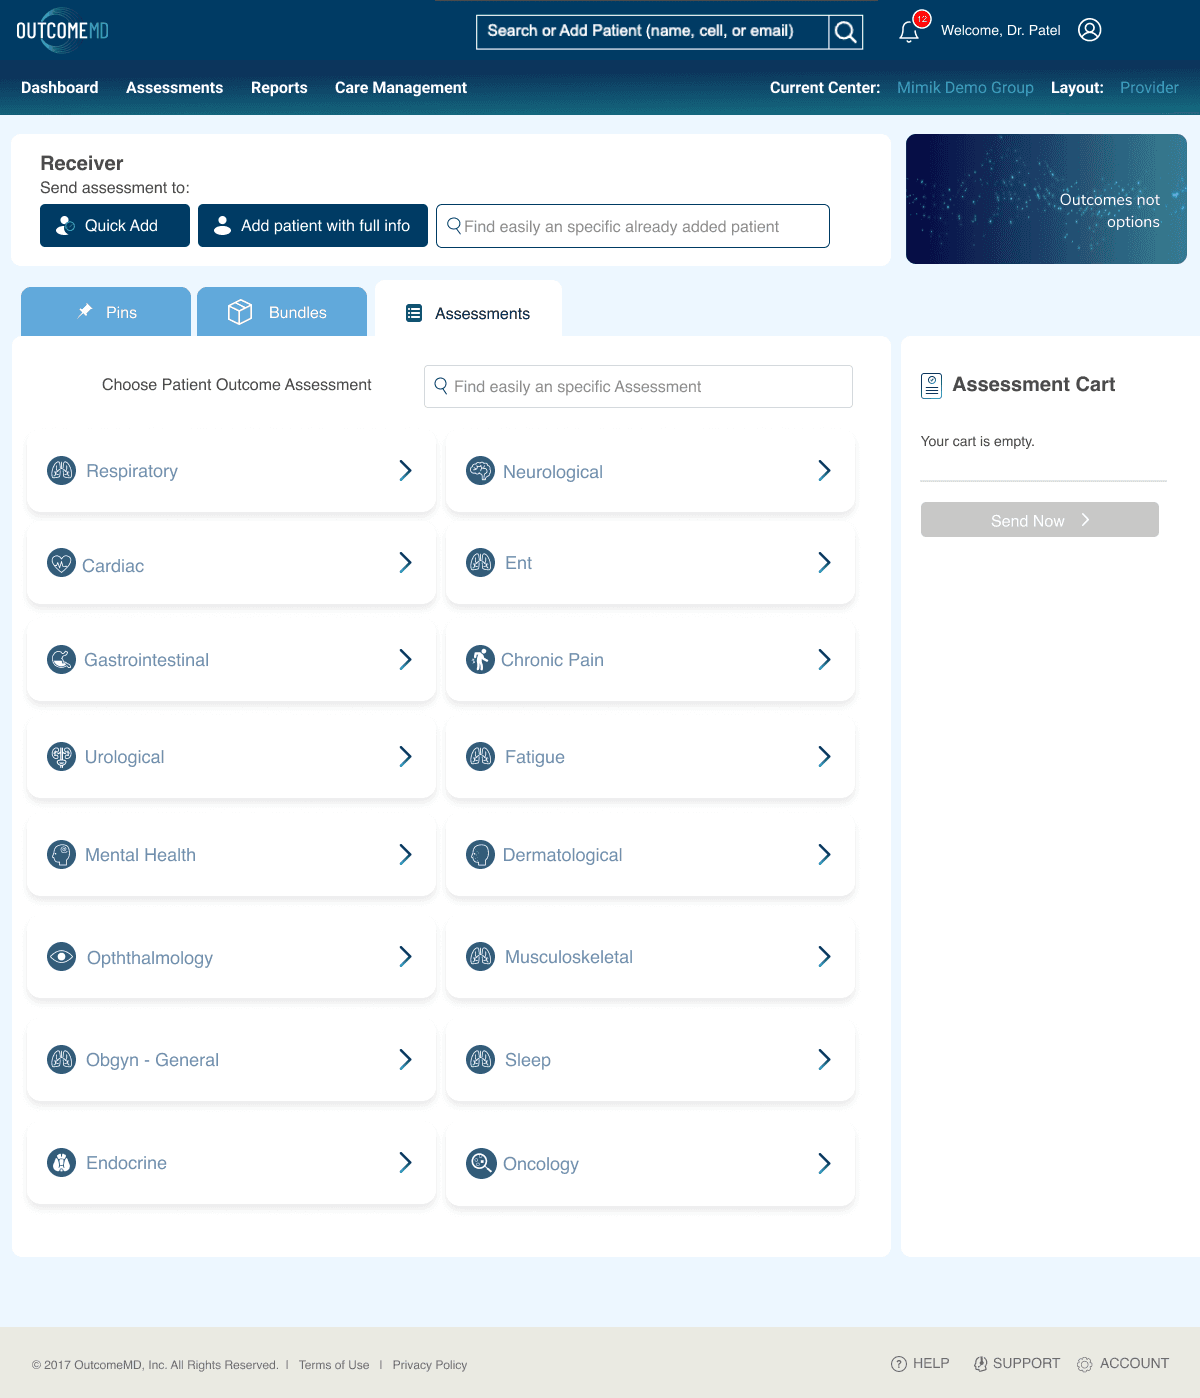Image resolution: width=1200 pixels, height=1398 pixels.
Task: Click the Help question mark icon
Action: (x=899, y=1364)
